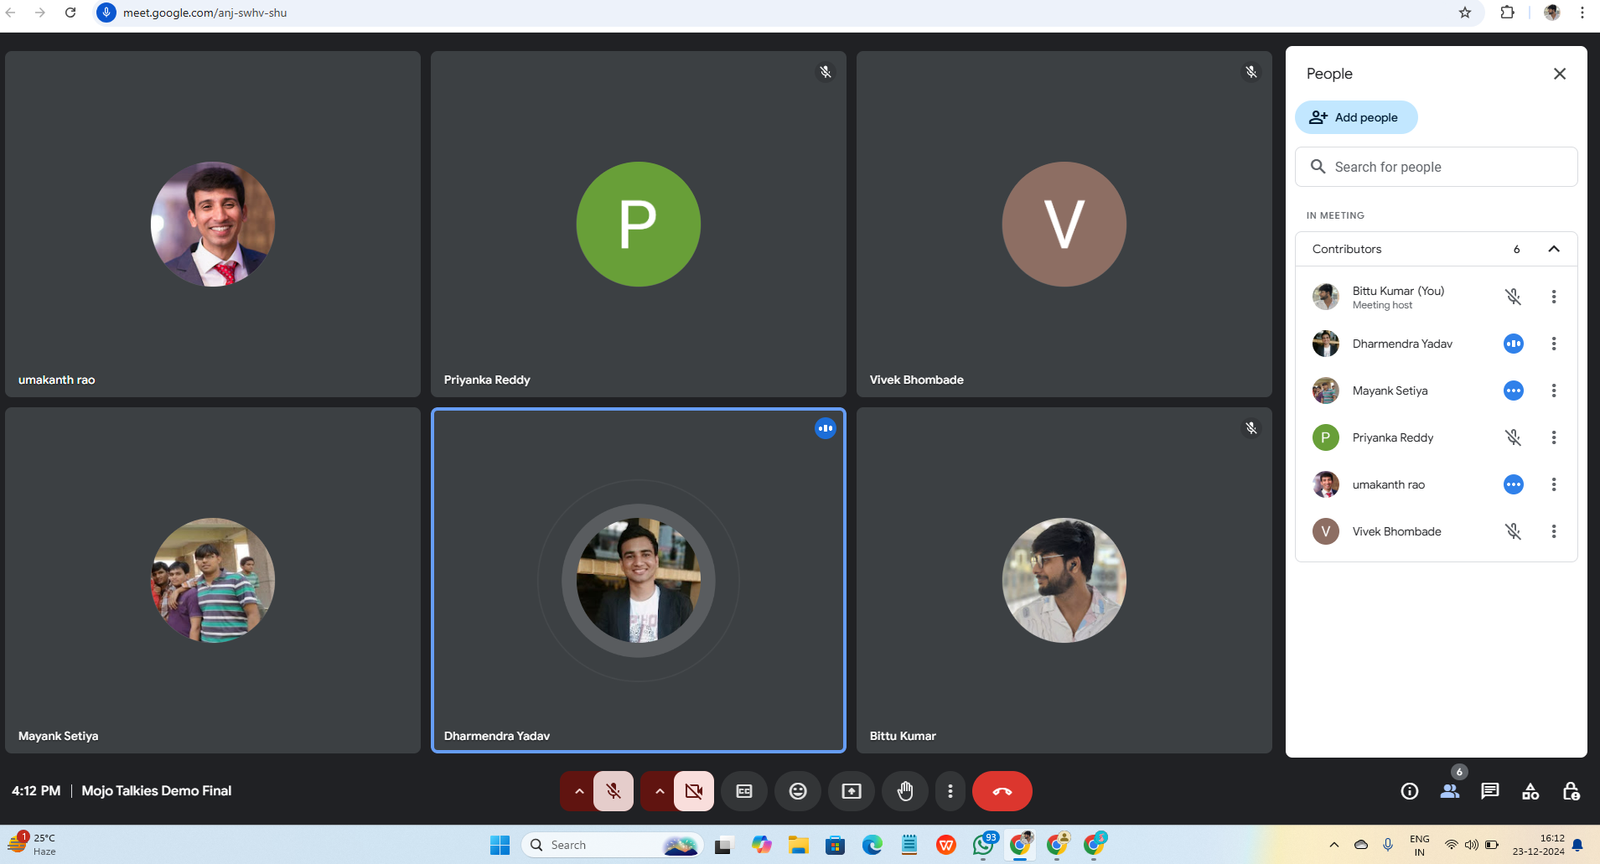Open the weather widget showing 25°C Haze

click(32, 844)
